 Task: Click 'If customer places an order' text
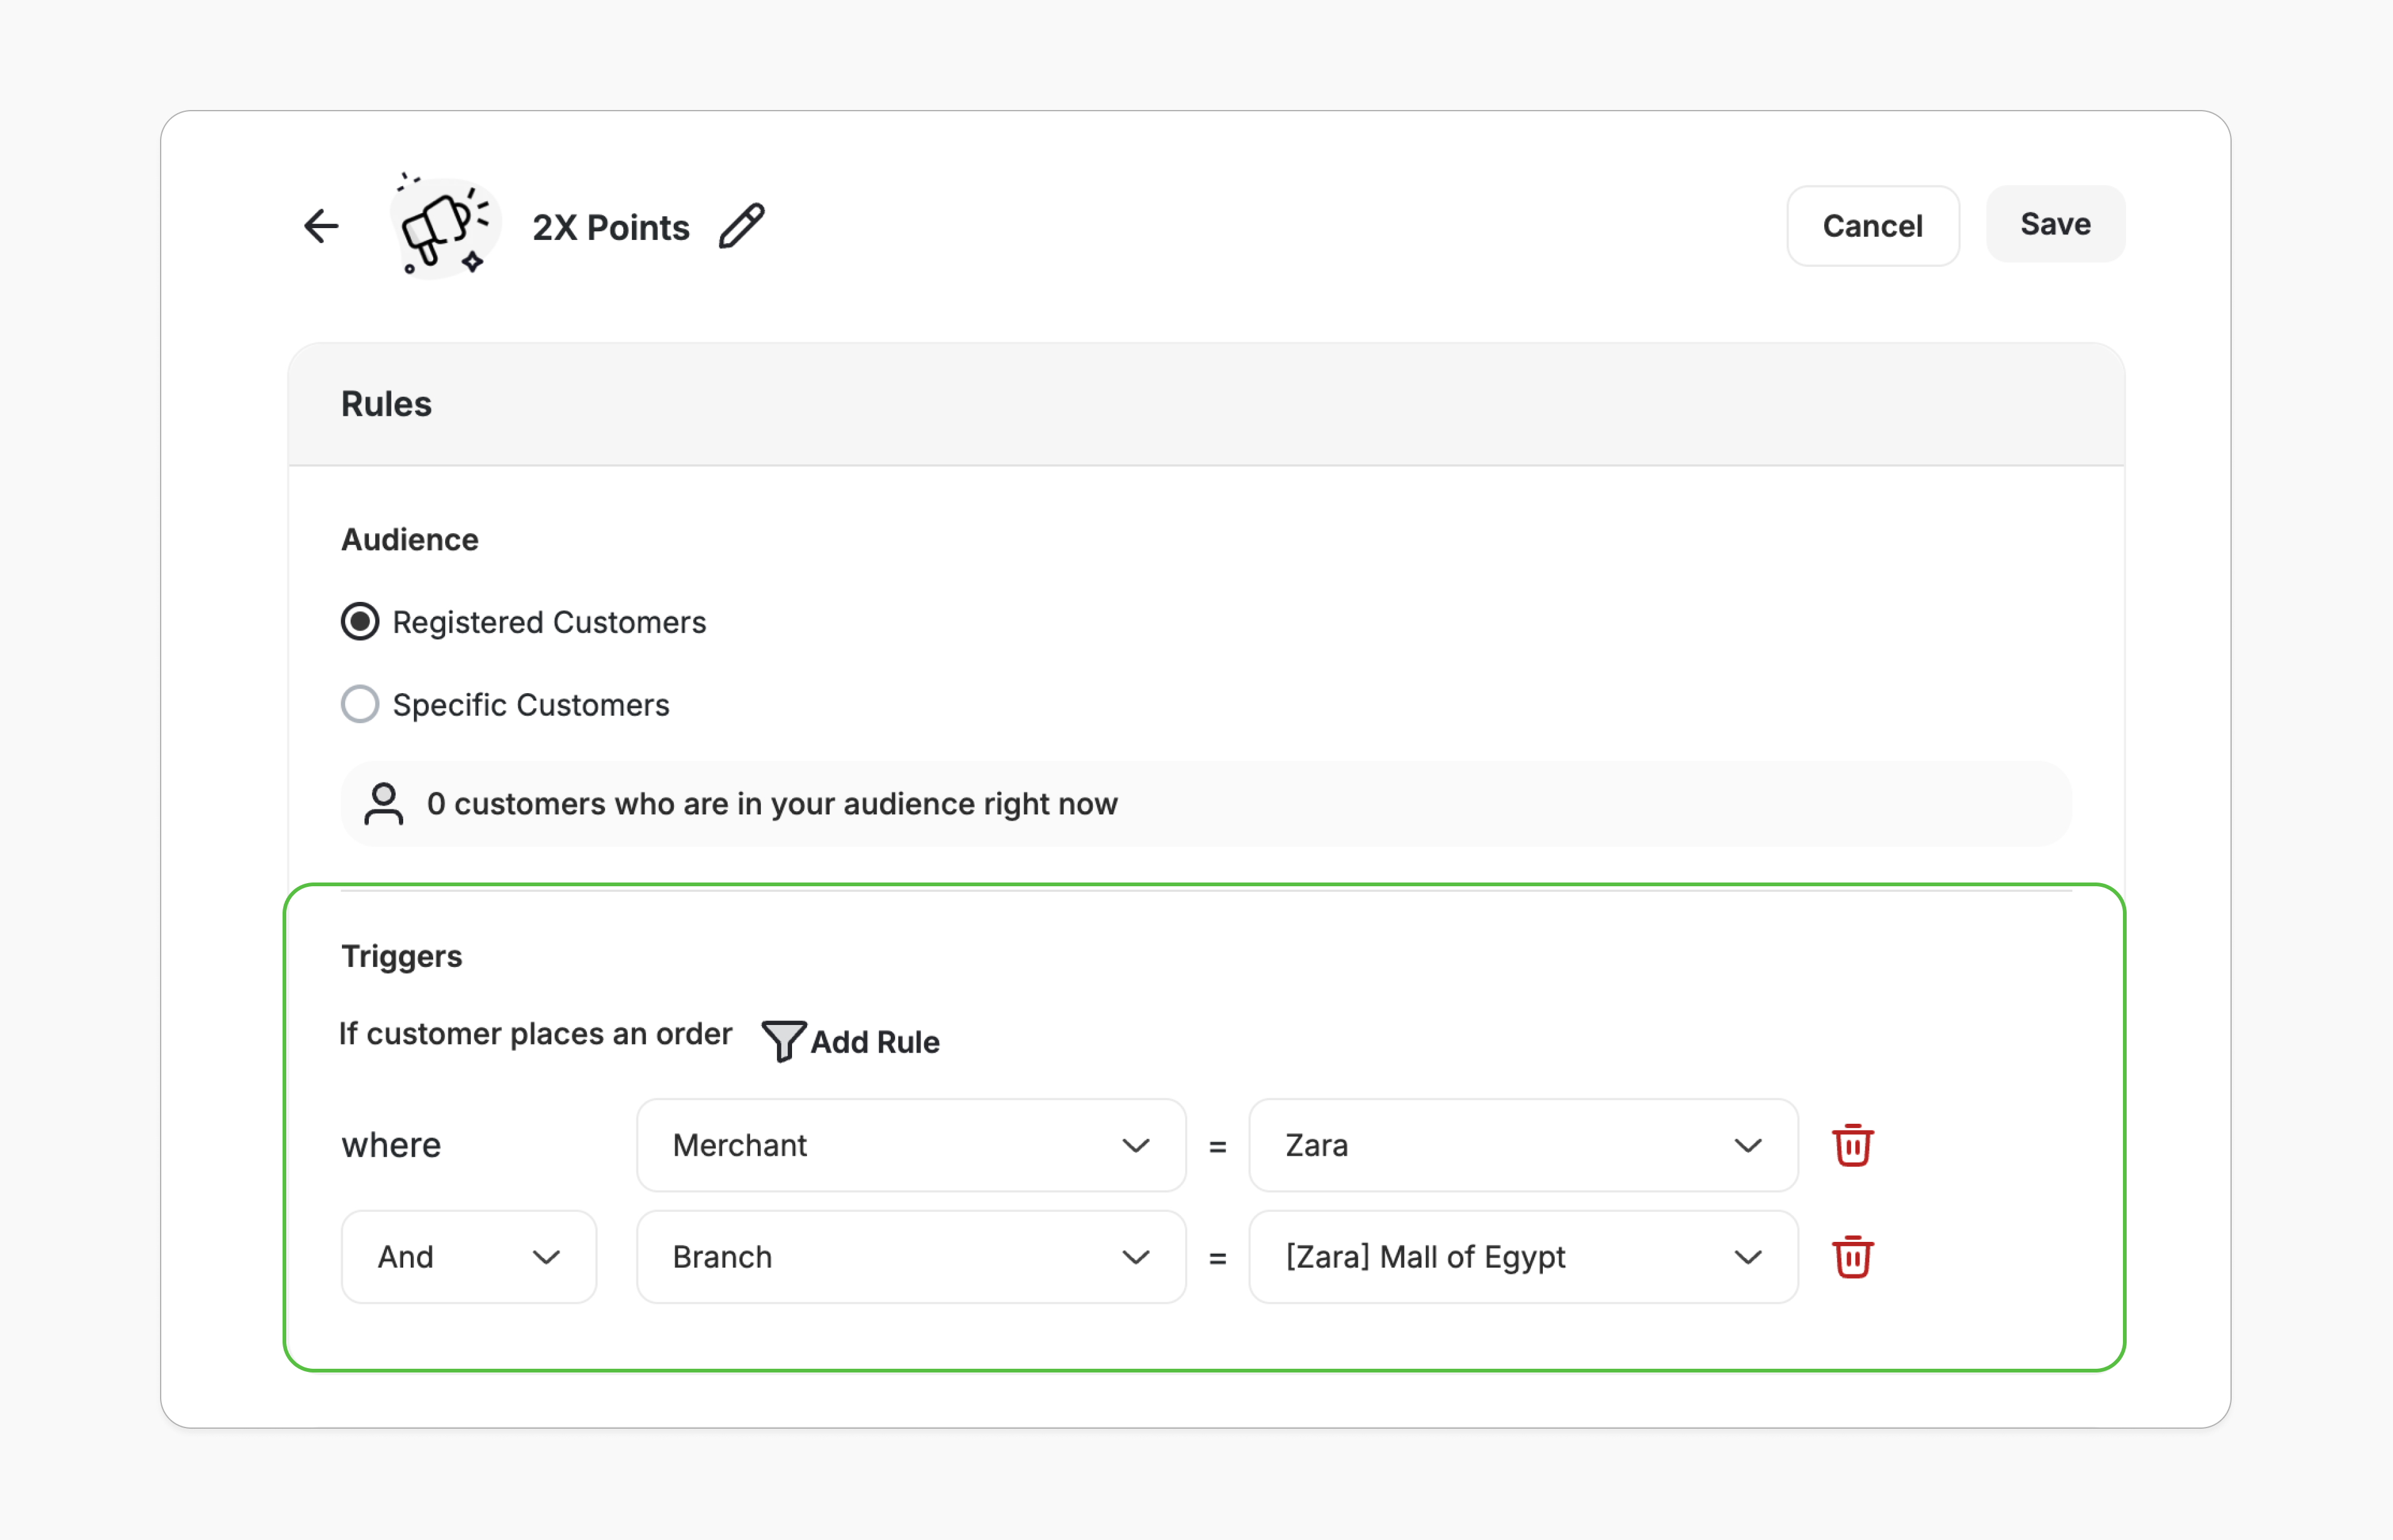point(536,1033)
